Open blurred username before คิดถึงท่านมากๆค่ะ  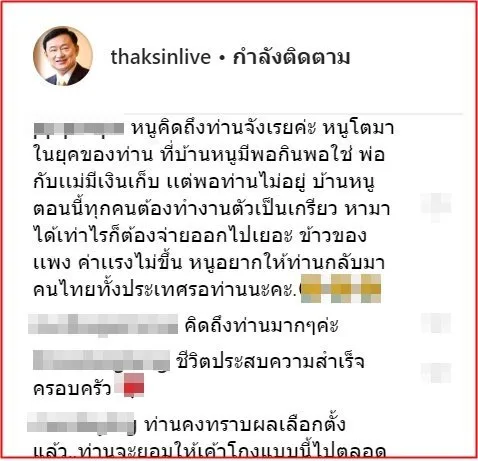tap(103, 324)
